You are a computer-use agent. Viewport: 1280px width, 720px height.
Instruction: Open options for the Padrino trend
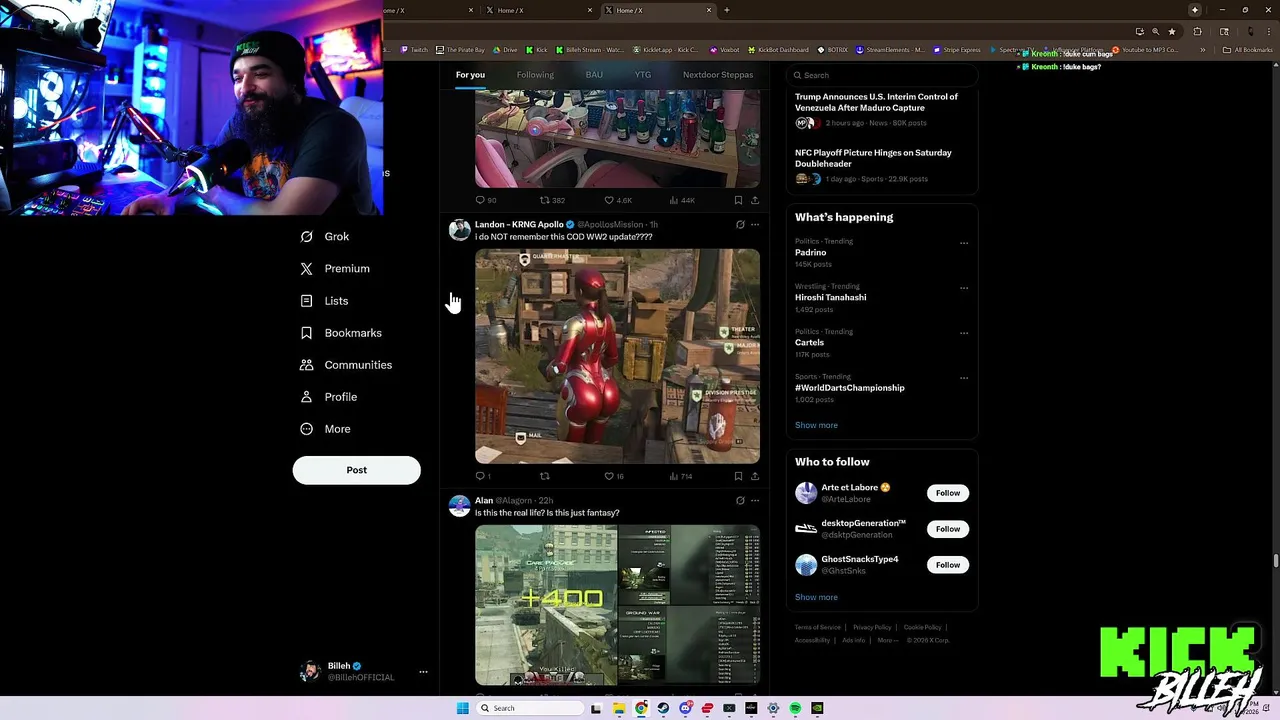pos(964,243)
